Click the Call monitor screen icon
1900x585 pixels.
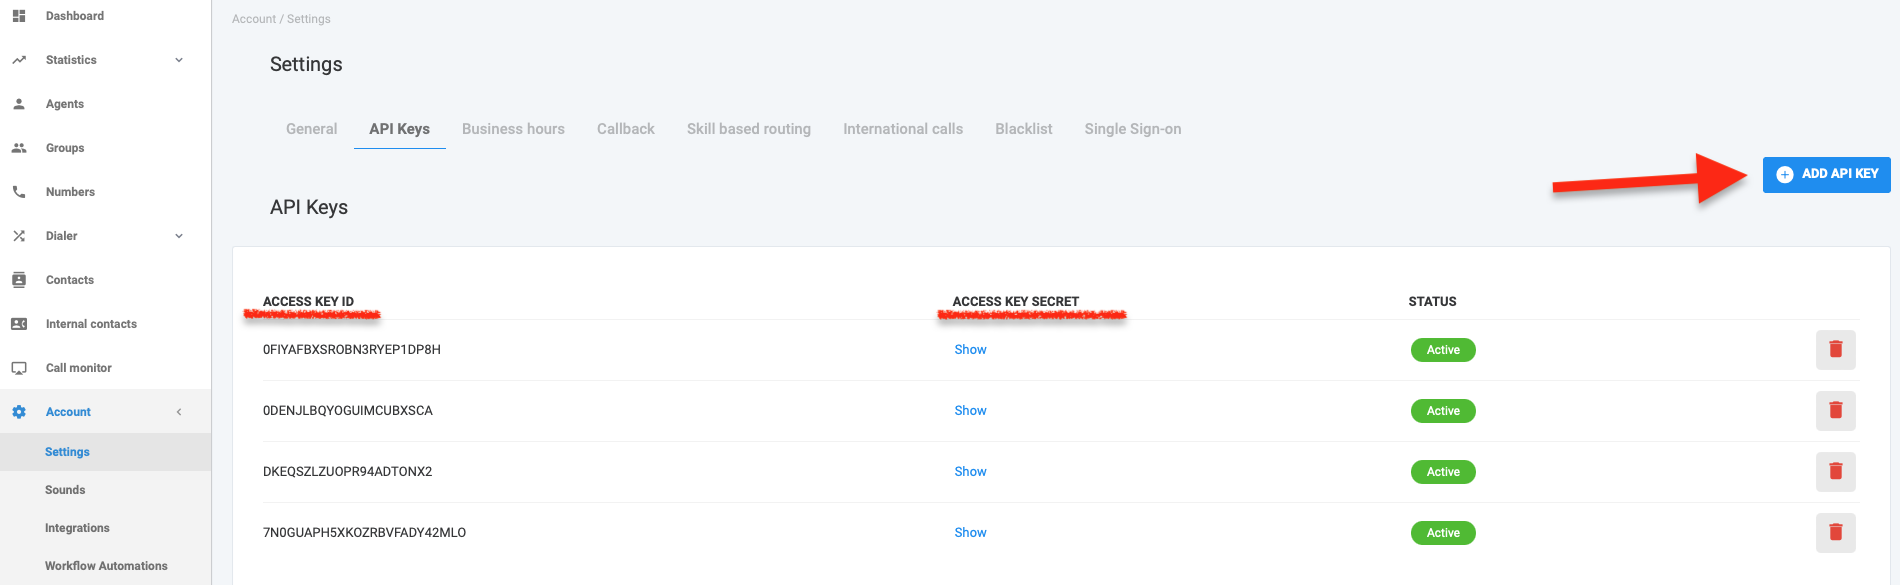click(19, 367)
